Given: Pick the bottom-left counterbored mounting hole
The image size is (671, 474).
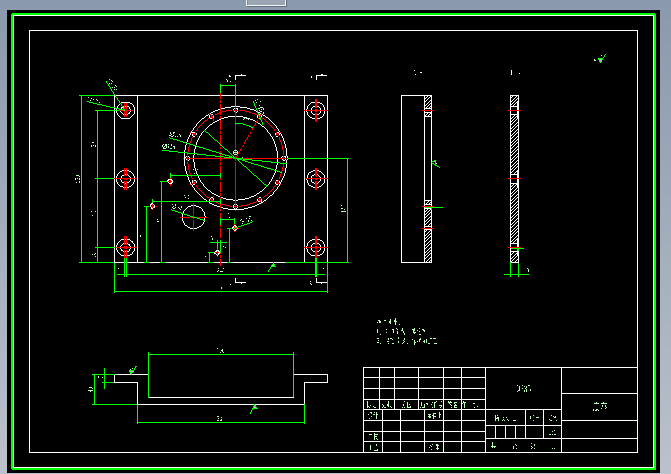Looking at the screenshot, I should [x=125, y=247].
